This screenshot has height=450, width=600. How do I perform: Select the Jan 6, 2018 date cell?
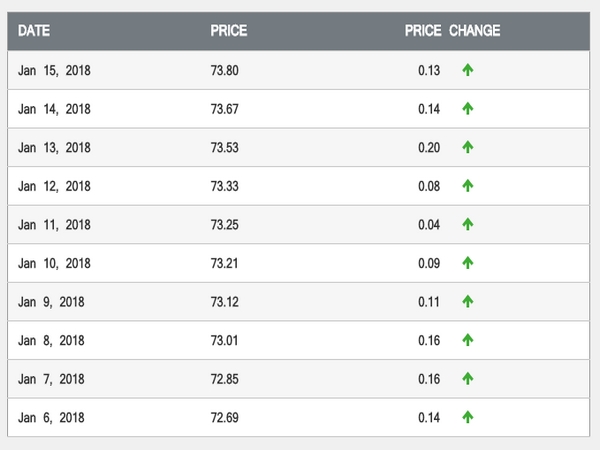click(x=51, y=417)
